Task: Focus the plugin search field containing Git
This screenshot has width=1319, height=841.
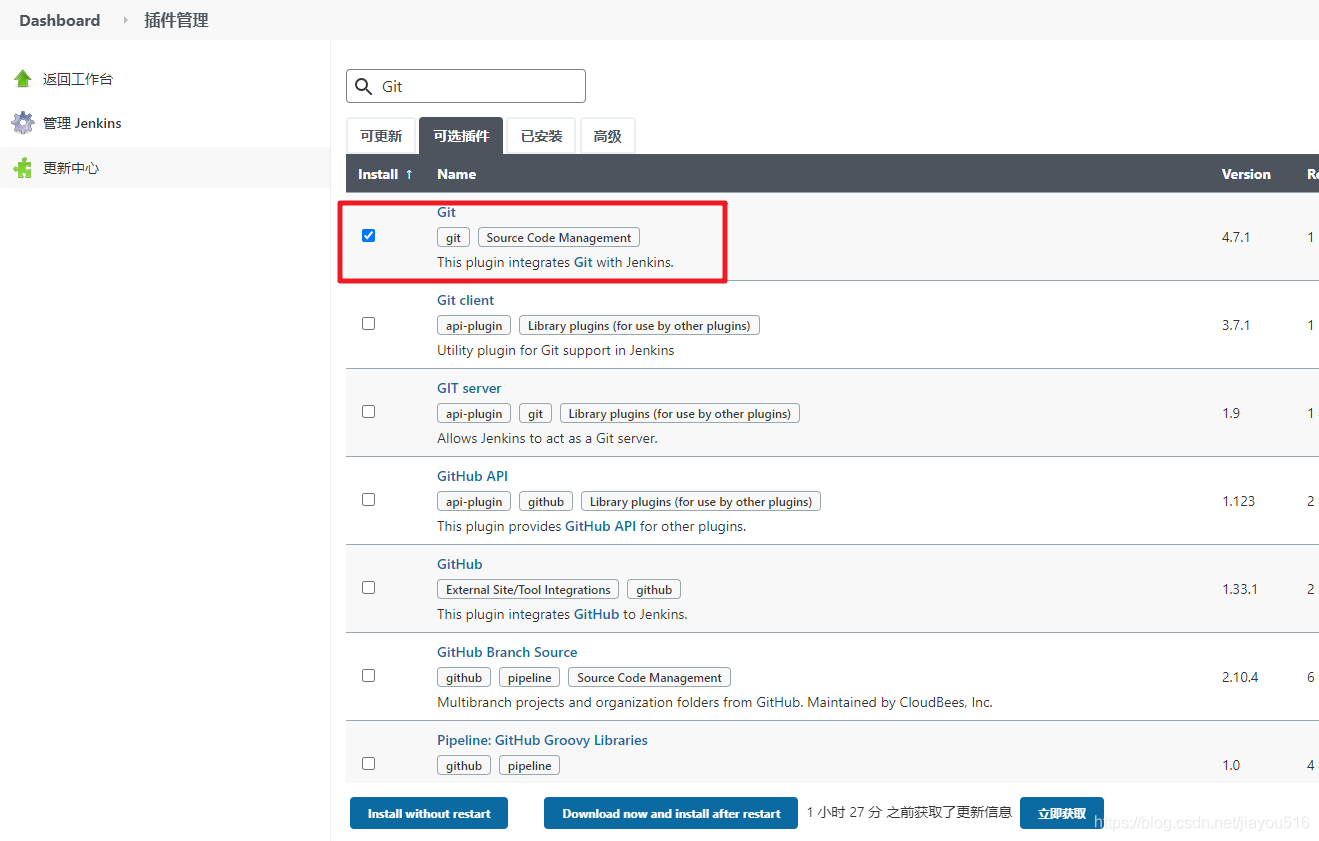Action: 466,86
